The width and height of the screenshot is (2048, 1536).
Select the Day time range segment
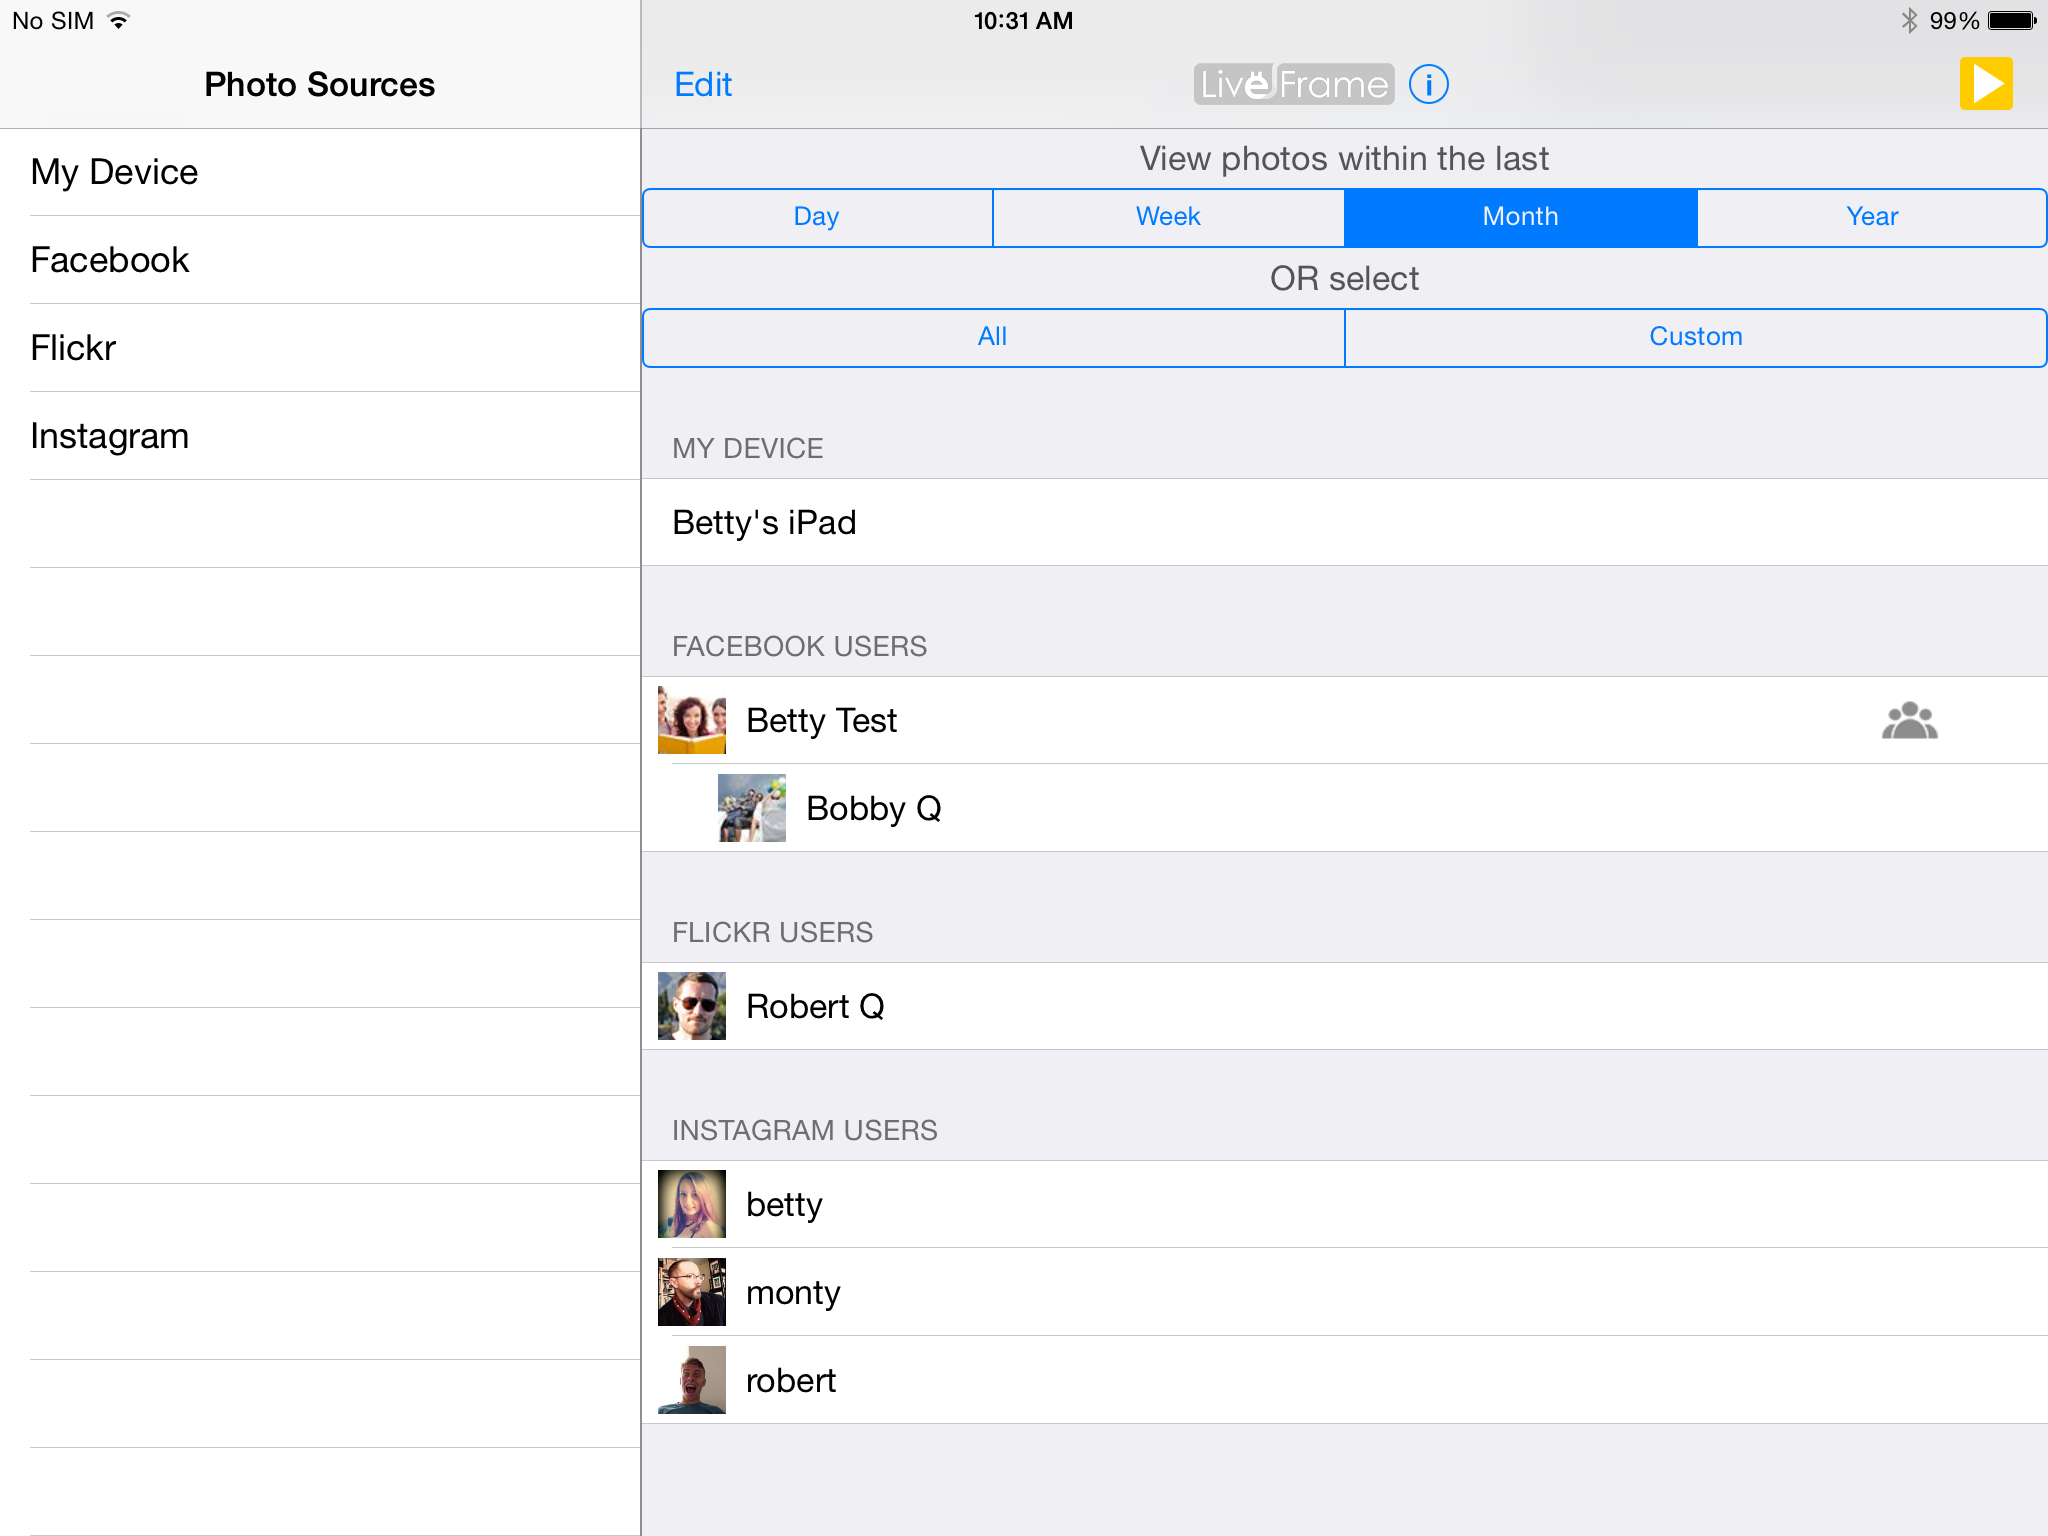818,217
